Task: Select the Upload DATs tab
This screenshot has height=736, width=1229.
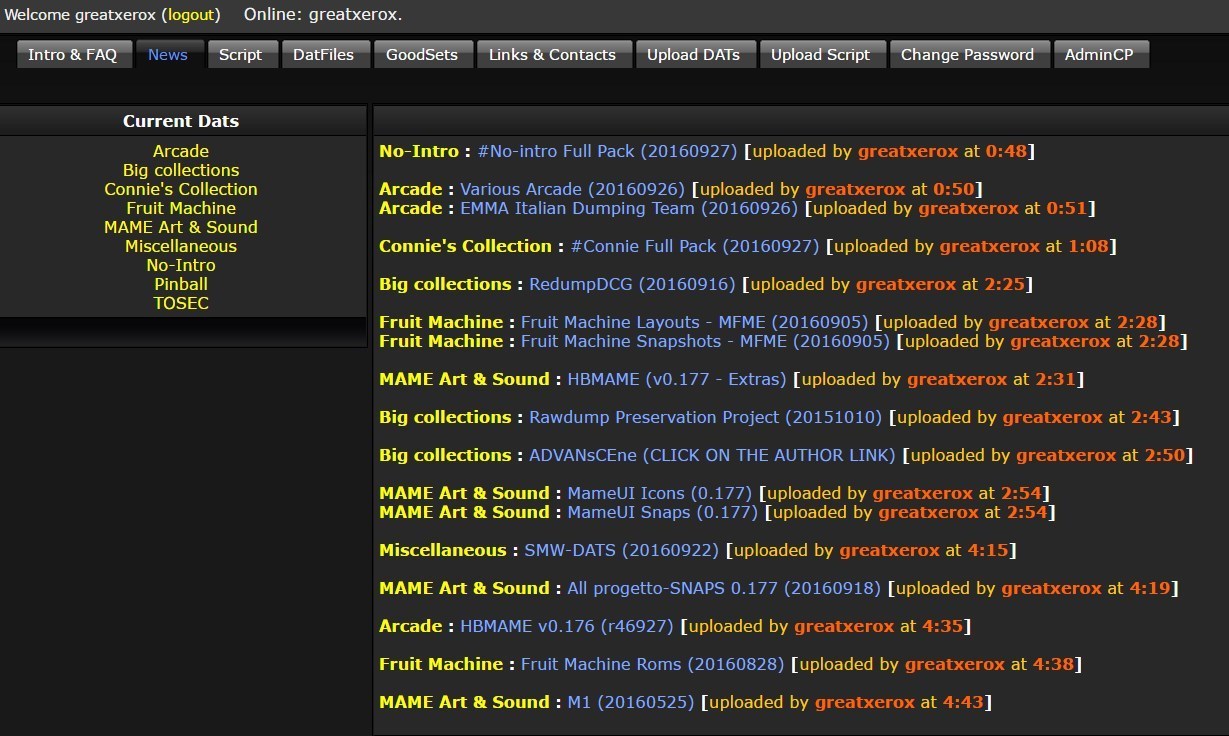Action: 694,55
